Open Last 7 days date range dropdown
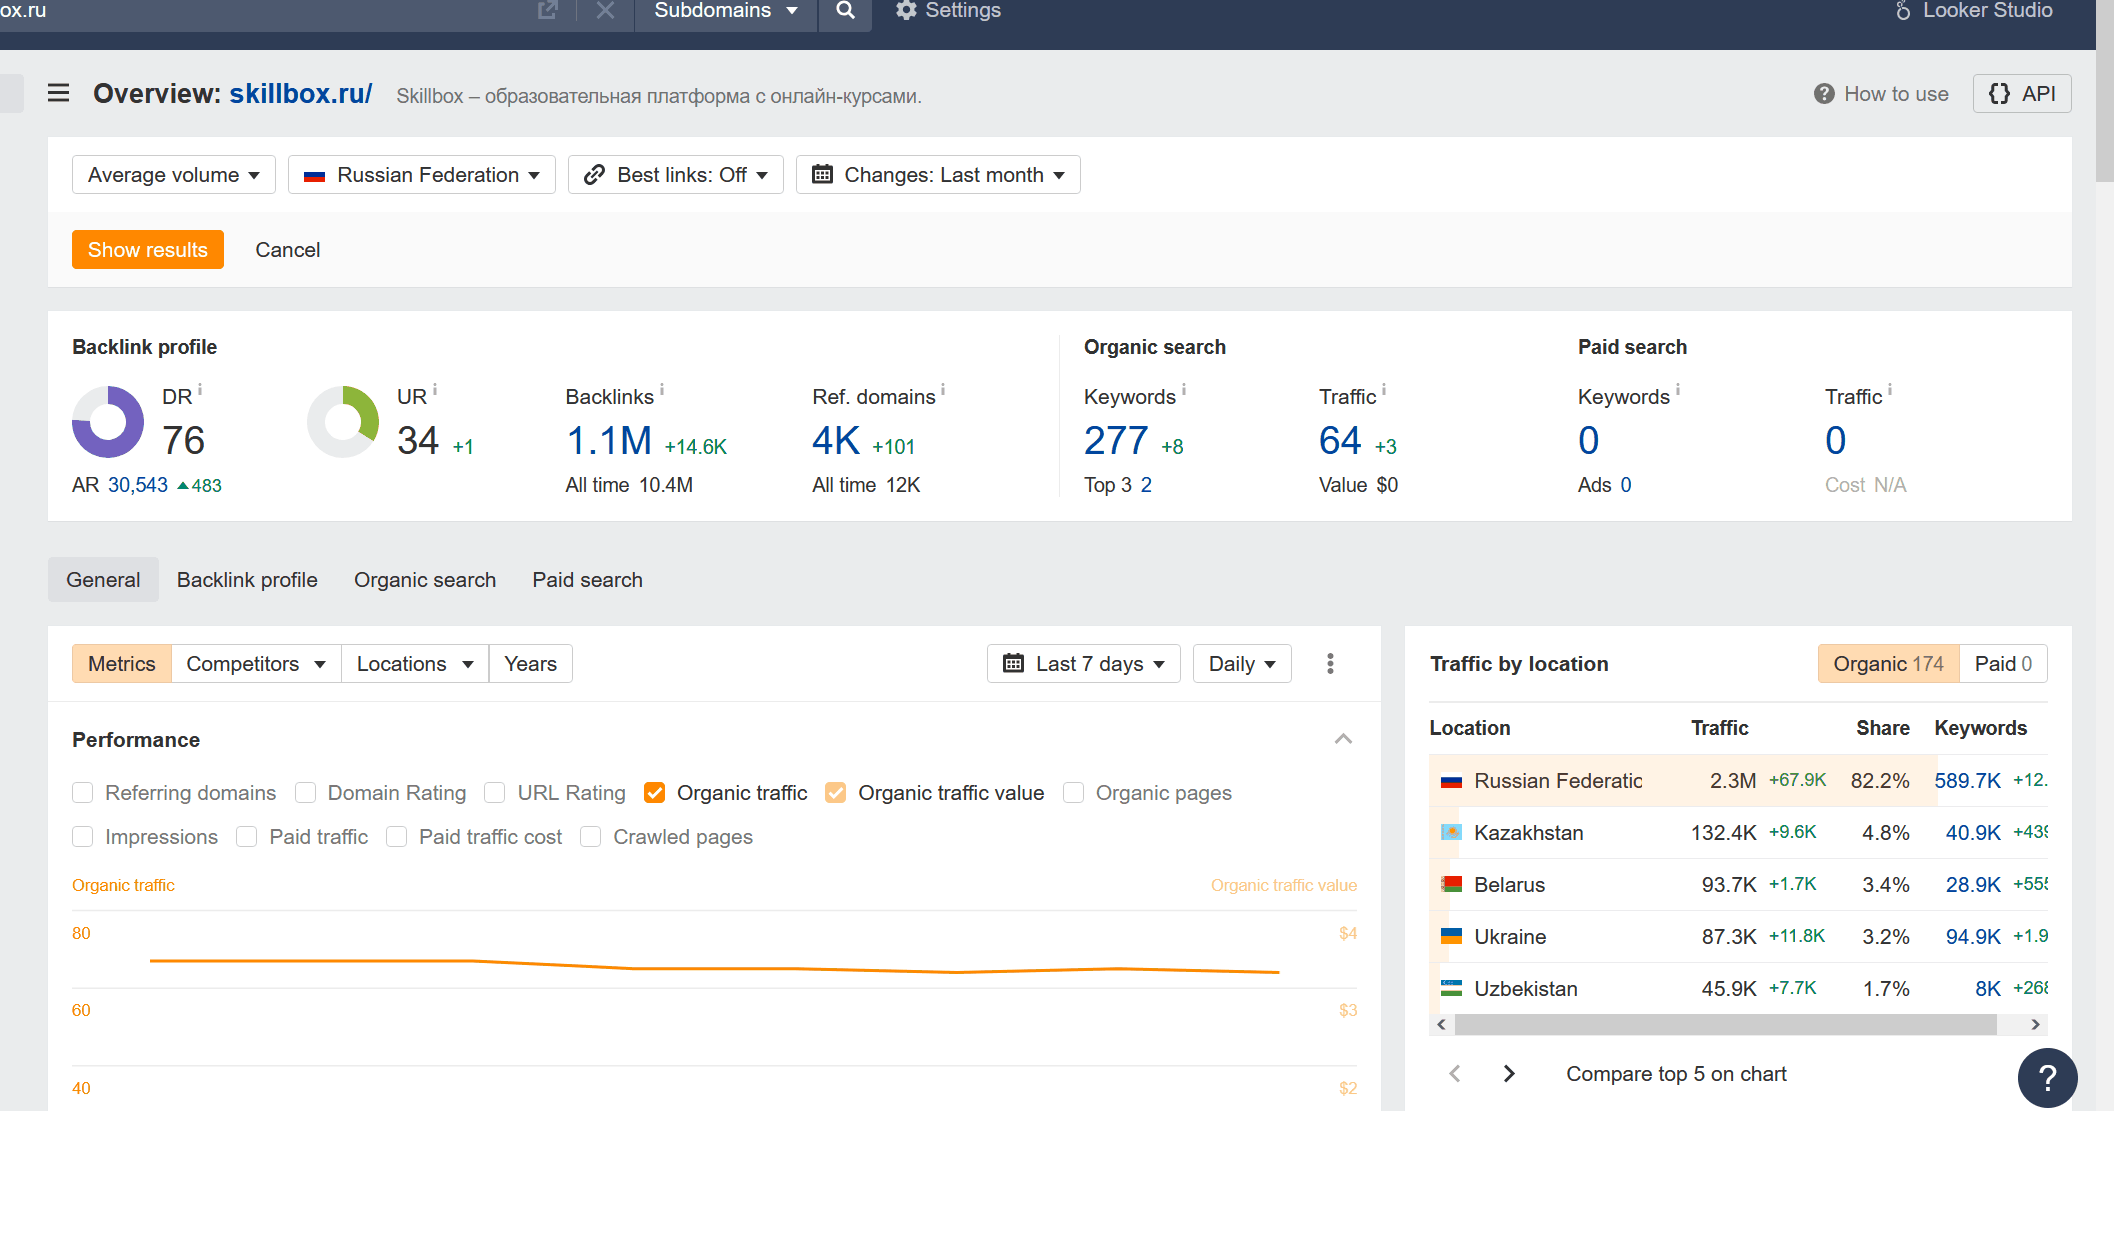 [1084, 664]
